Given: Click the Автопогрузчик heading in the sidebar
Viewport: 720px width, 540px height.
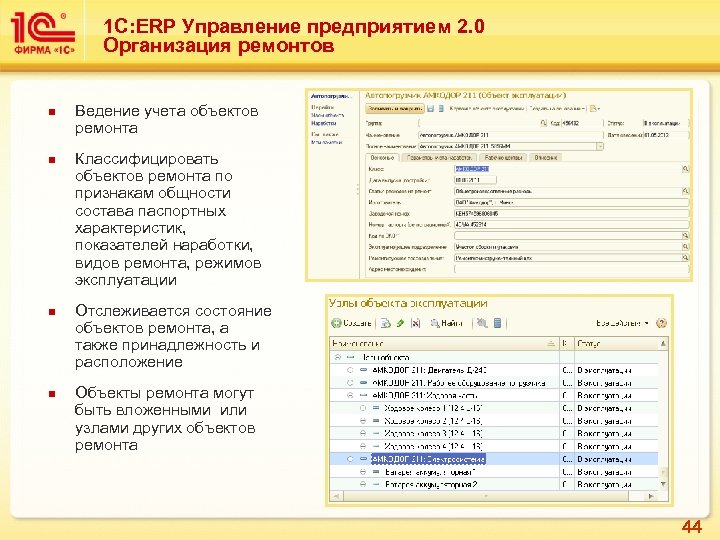Looking at the screenshot, I should [x=330, y=96].
